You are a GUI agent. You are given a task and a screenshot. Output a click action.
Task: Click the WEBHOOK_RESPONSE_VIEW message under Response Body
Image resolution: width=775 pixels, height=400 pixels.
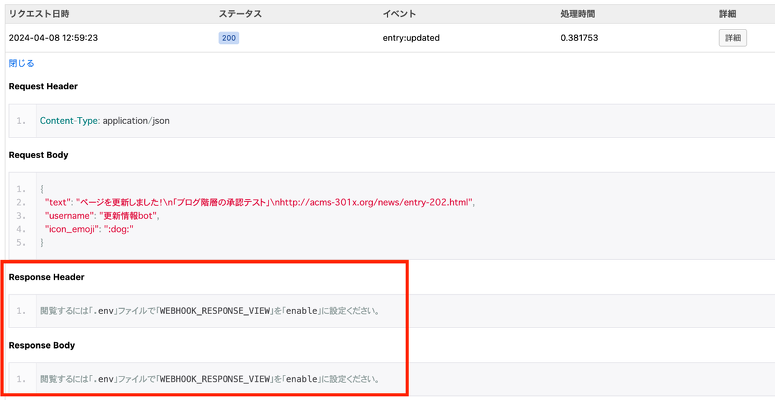[x=210, y=379]
